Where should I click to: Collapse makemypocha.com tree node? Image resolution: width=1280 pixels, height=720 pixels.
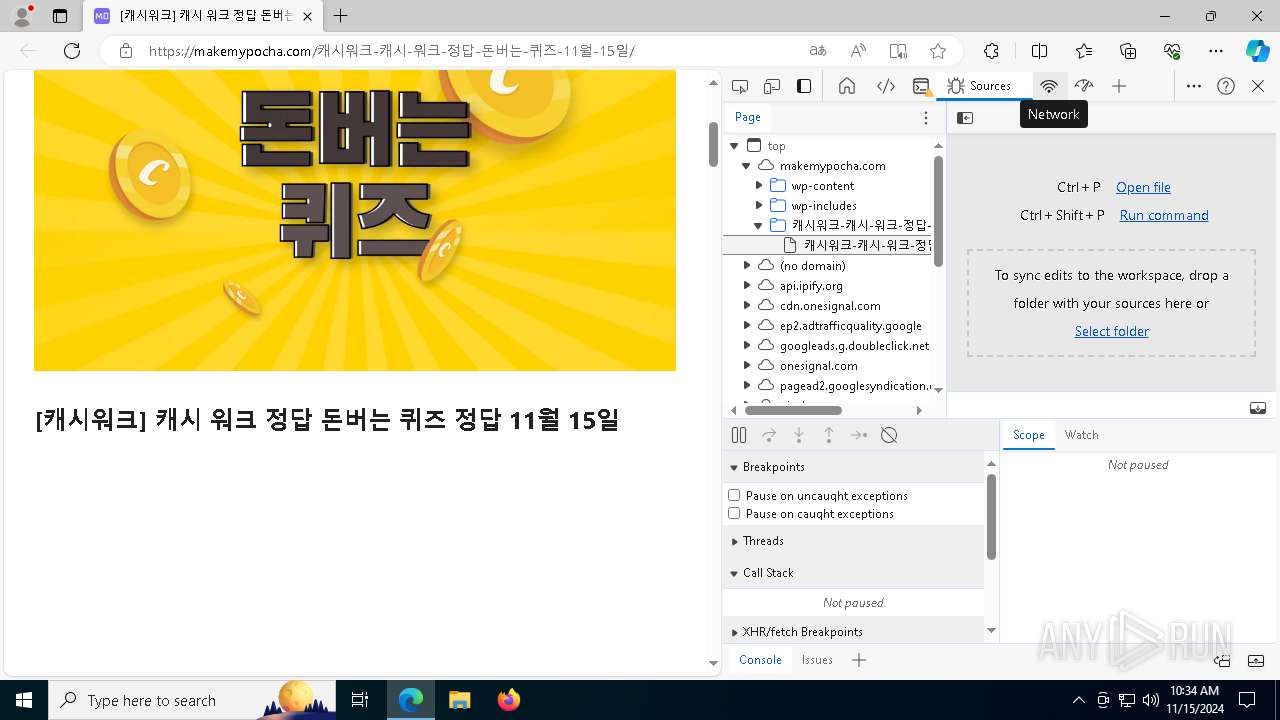746,166
